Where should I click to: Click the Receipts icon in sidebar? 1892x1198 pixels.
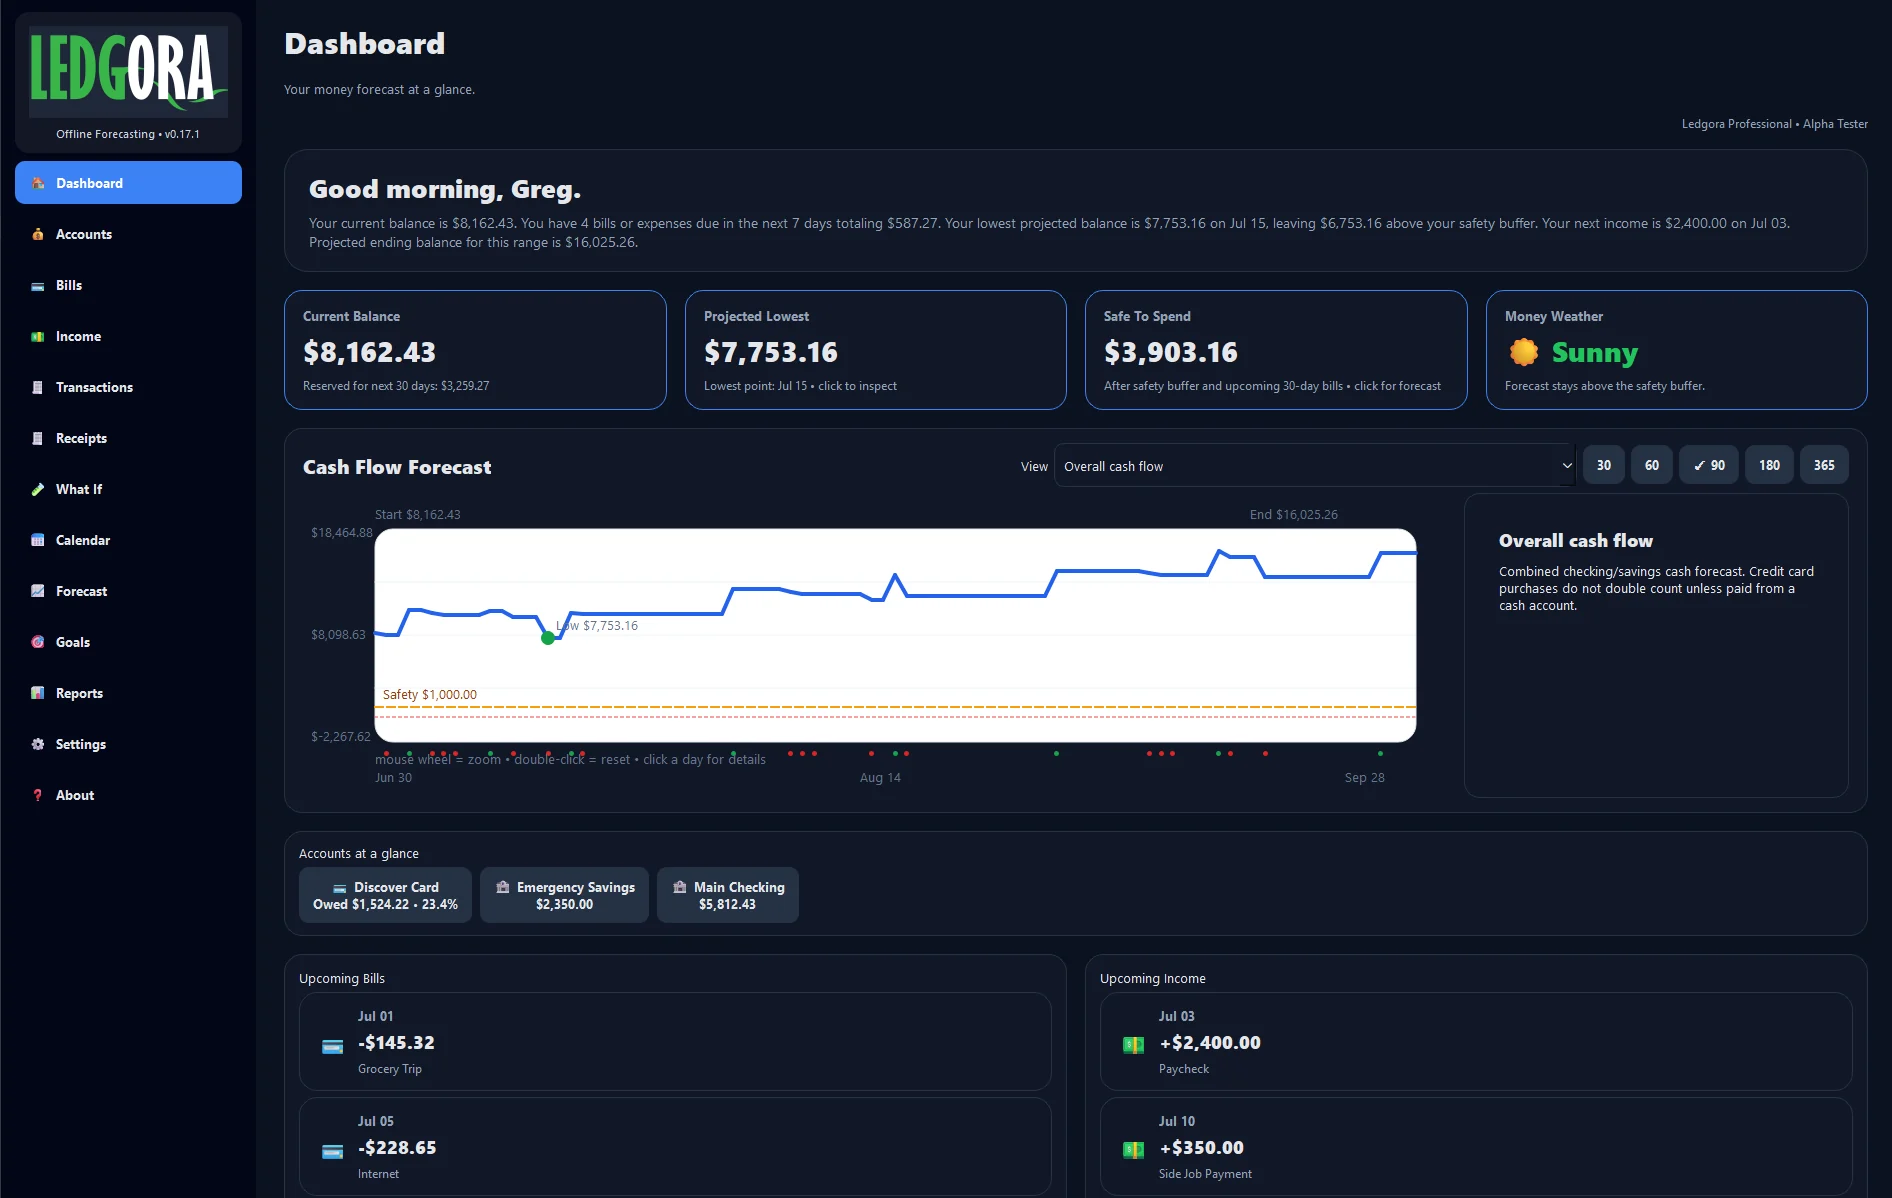[x=38, y=439]
